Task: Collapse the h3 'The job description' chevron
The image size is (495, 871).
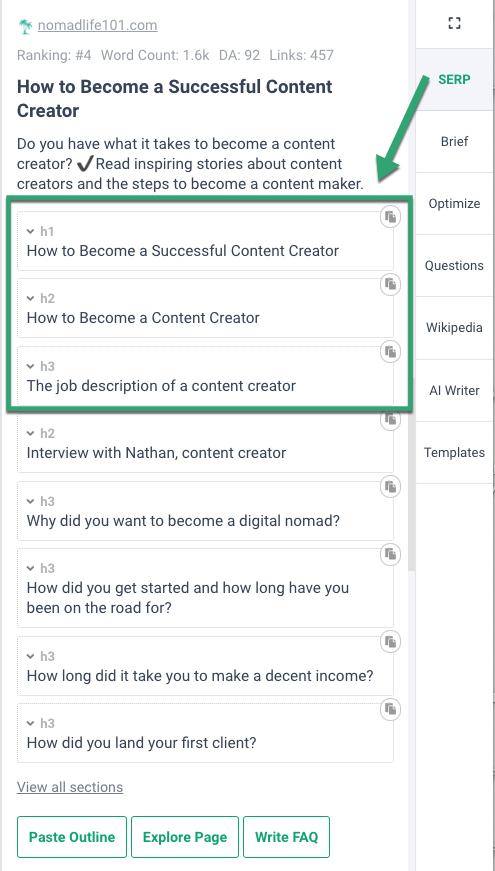Action: [x=31, y=366]
